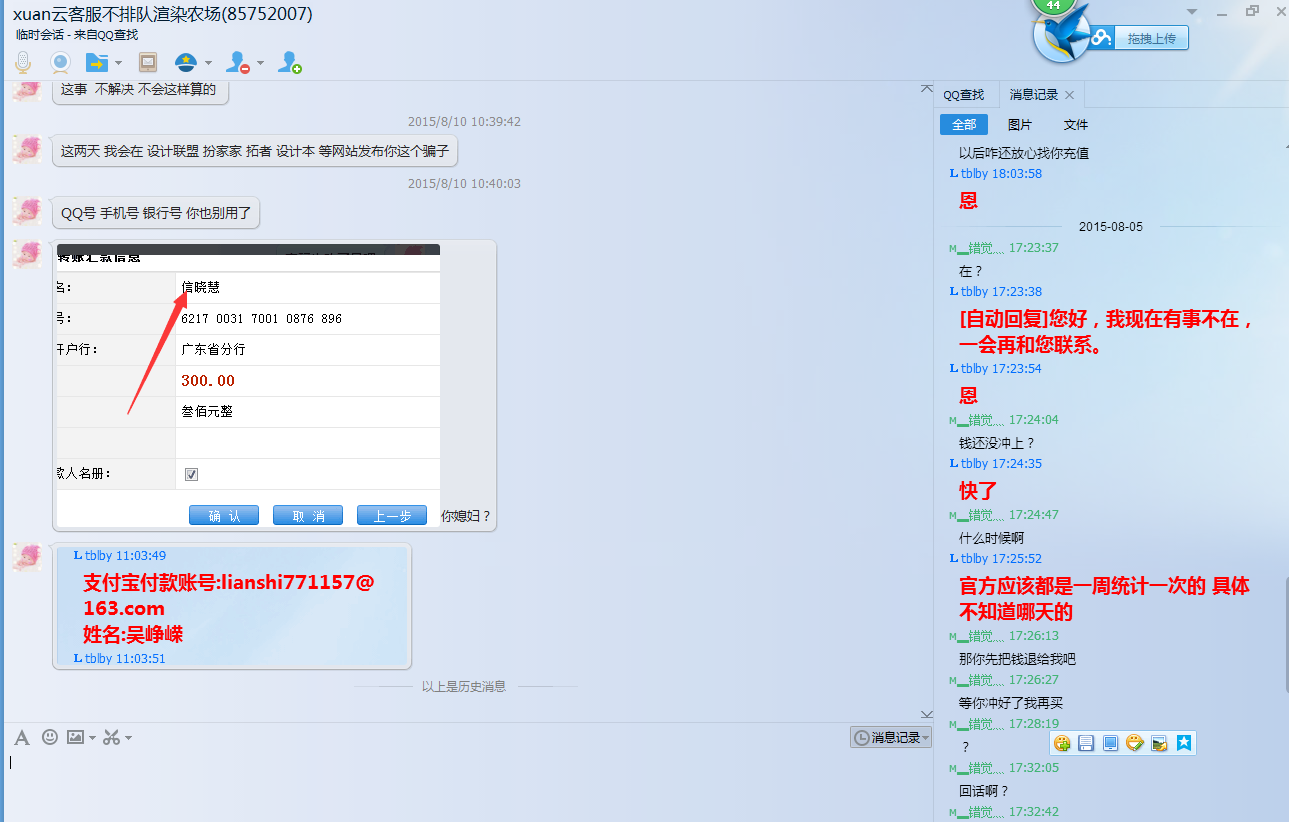This screenshot has height=822, width=1289.
Task: Select the 文件 filter
Action: pyautogui.click(x=1076, y=125)
